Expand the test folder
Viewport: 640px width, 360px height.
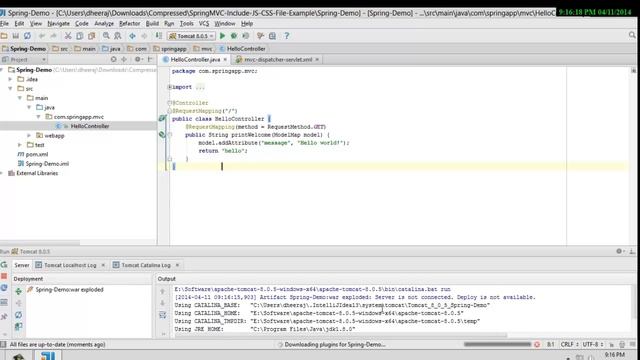(20, 145)
